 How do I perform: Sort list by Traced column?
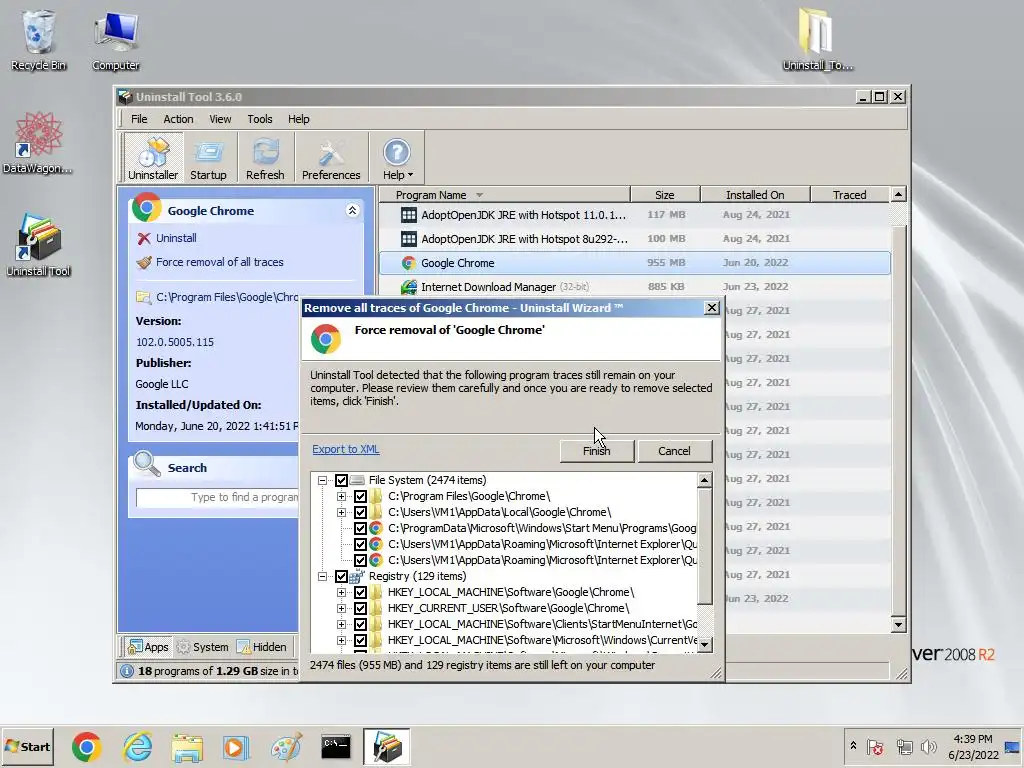click(850, 195)
